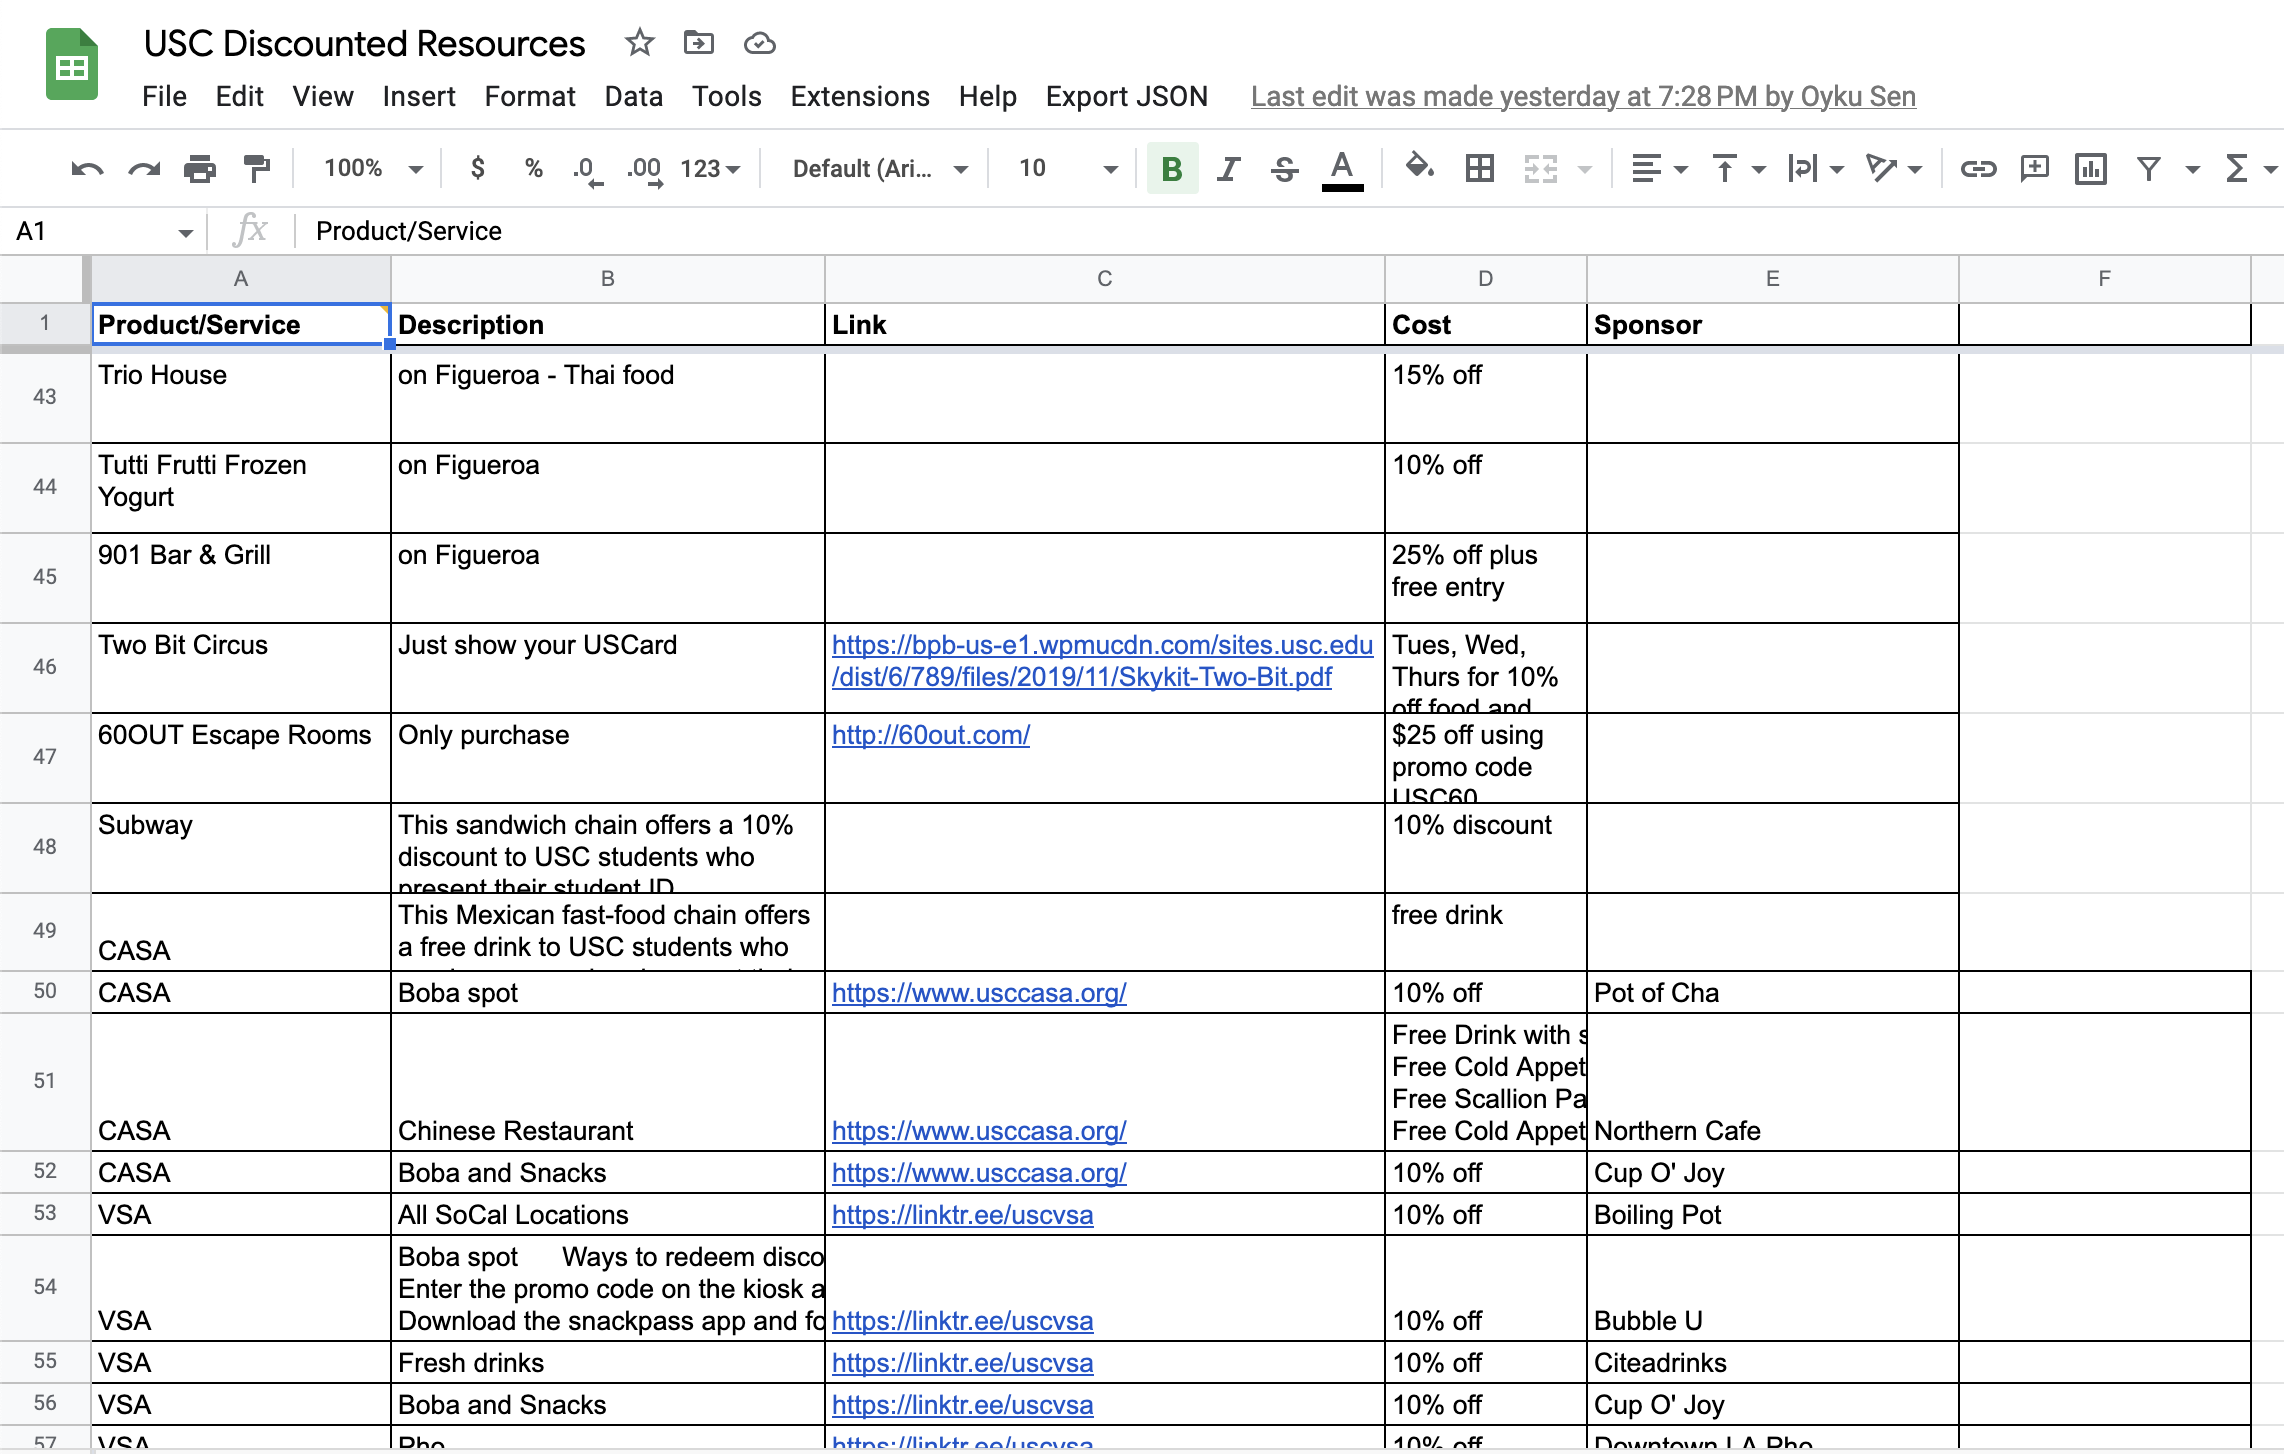
Task: Click the borders icon
Action: pyautogui.click(x=1479, y=169)
